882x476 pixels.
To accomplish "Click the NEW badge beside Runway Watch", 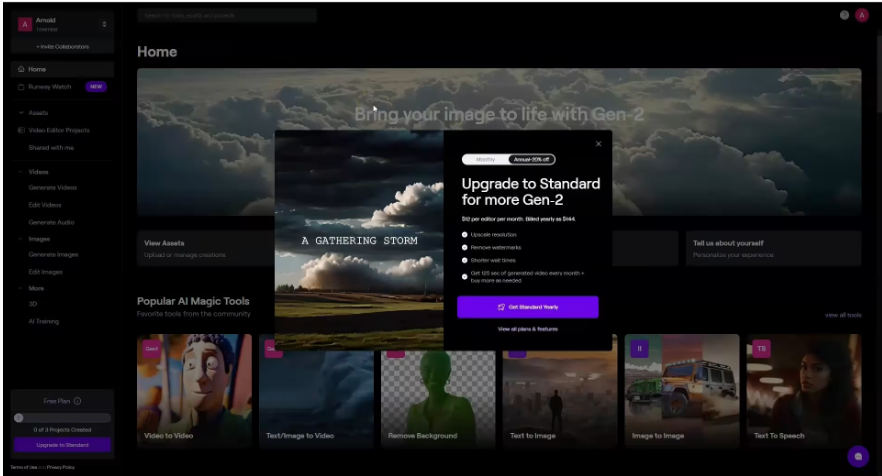I will [x=96, y=87].
